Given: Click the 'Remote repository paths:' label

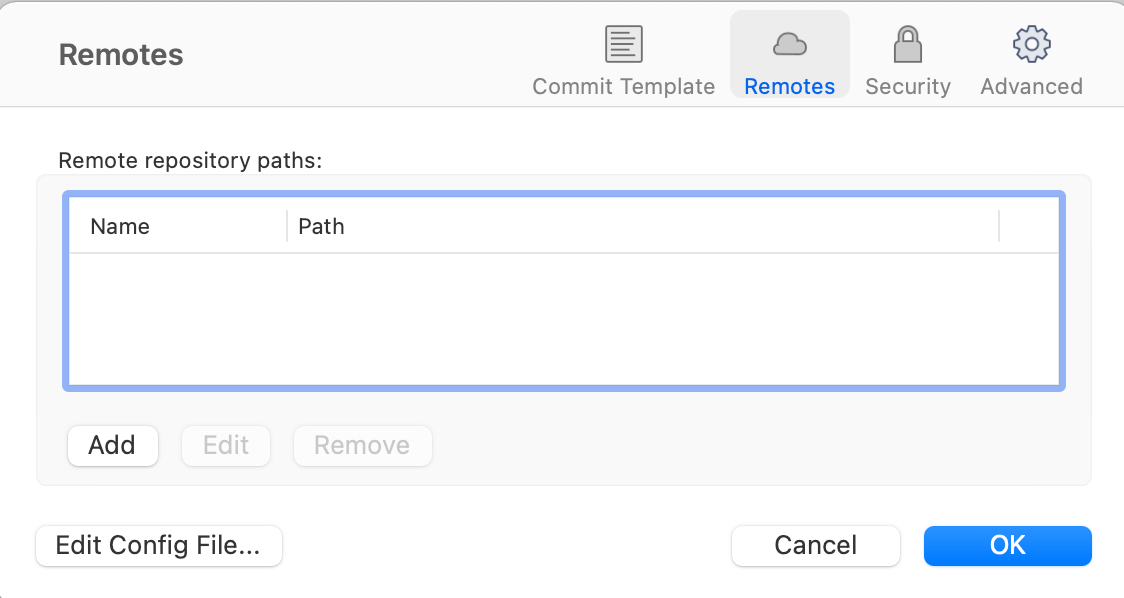Looking at the screenshot, I should tap(190, 161).
